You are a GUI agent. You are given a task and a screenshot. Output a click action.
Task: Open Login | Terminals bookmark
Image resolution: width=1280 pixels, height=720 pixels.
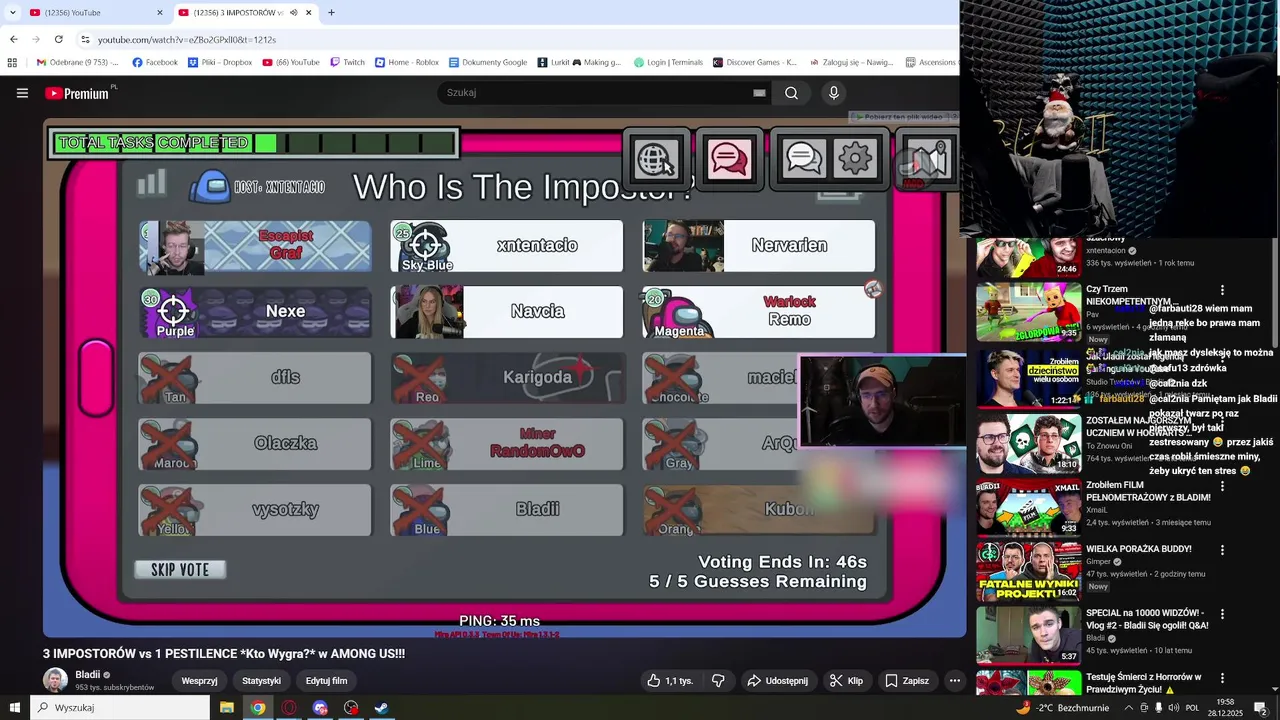coord(668,62)
